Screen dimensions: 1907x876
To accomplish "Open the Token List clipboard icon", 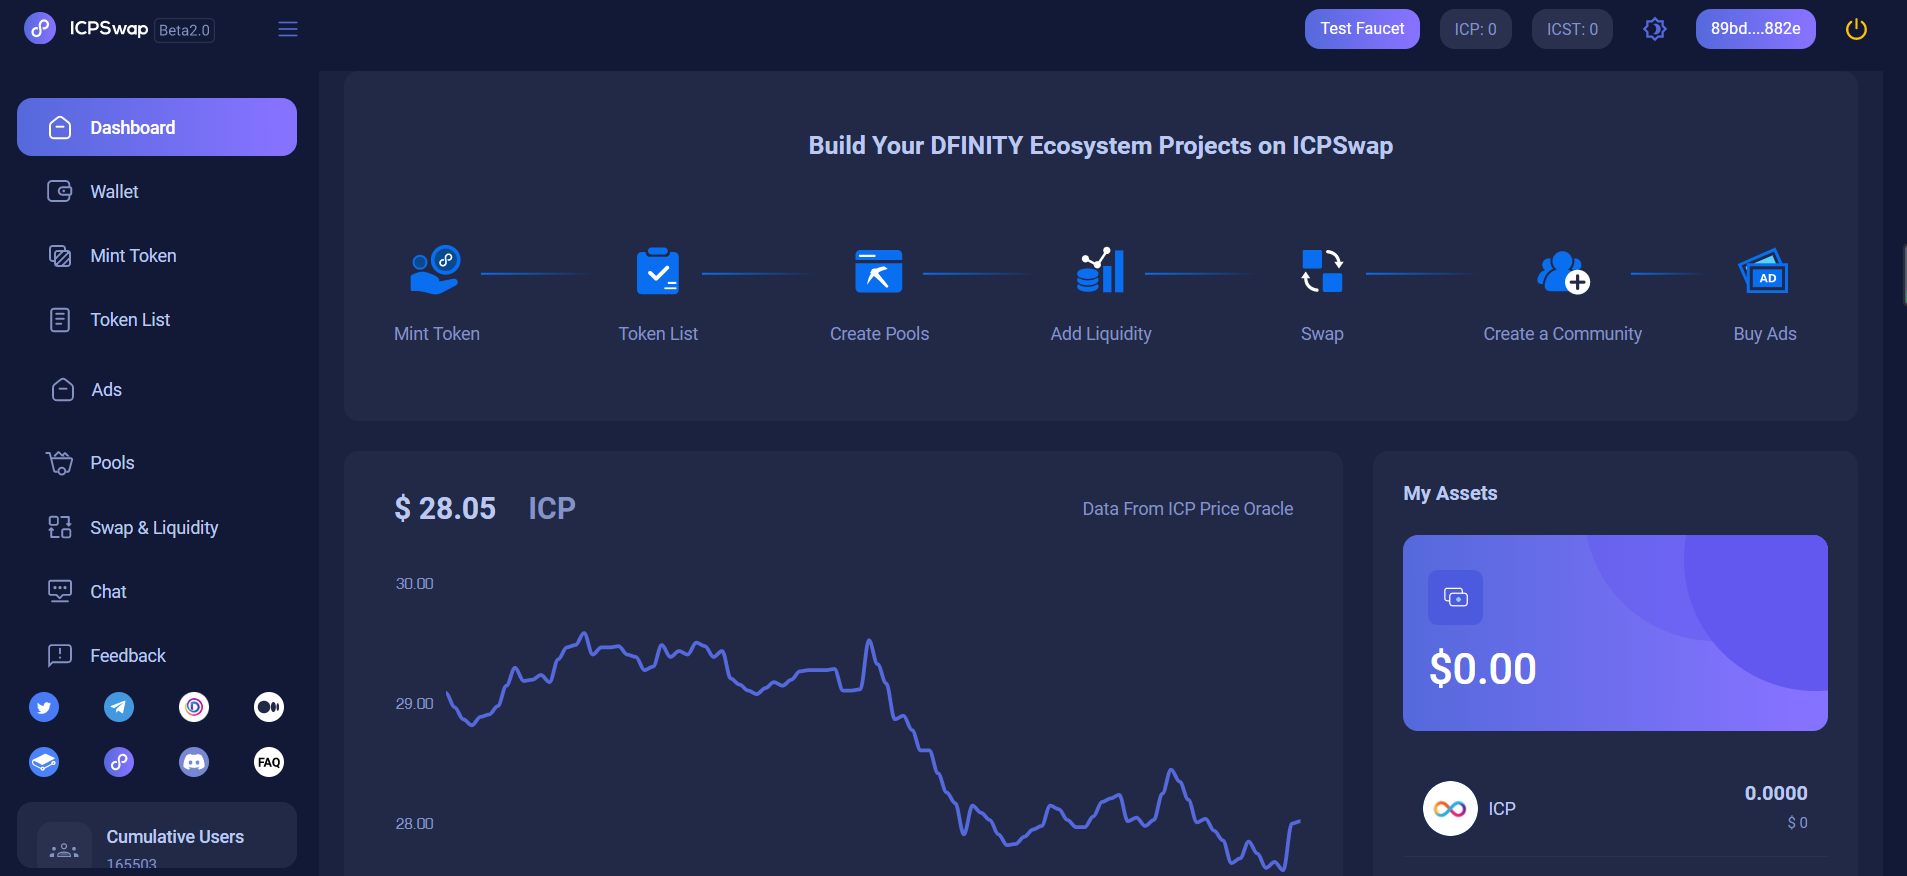I will click(657, 271).
